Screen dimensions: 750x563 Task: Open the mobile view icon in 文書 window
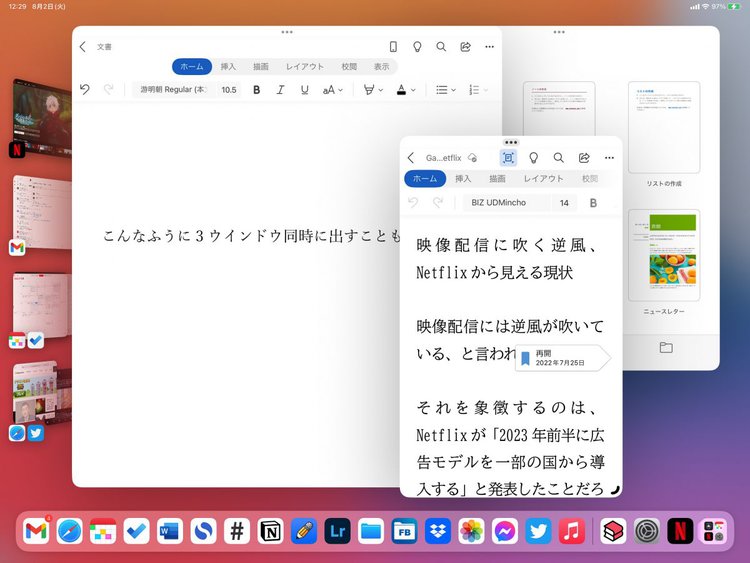click(393, 47)
